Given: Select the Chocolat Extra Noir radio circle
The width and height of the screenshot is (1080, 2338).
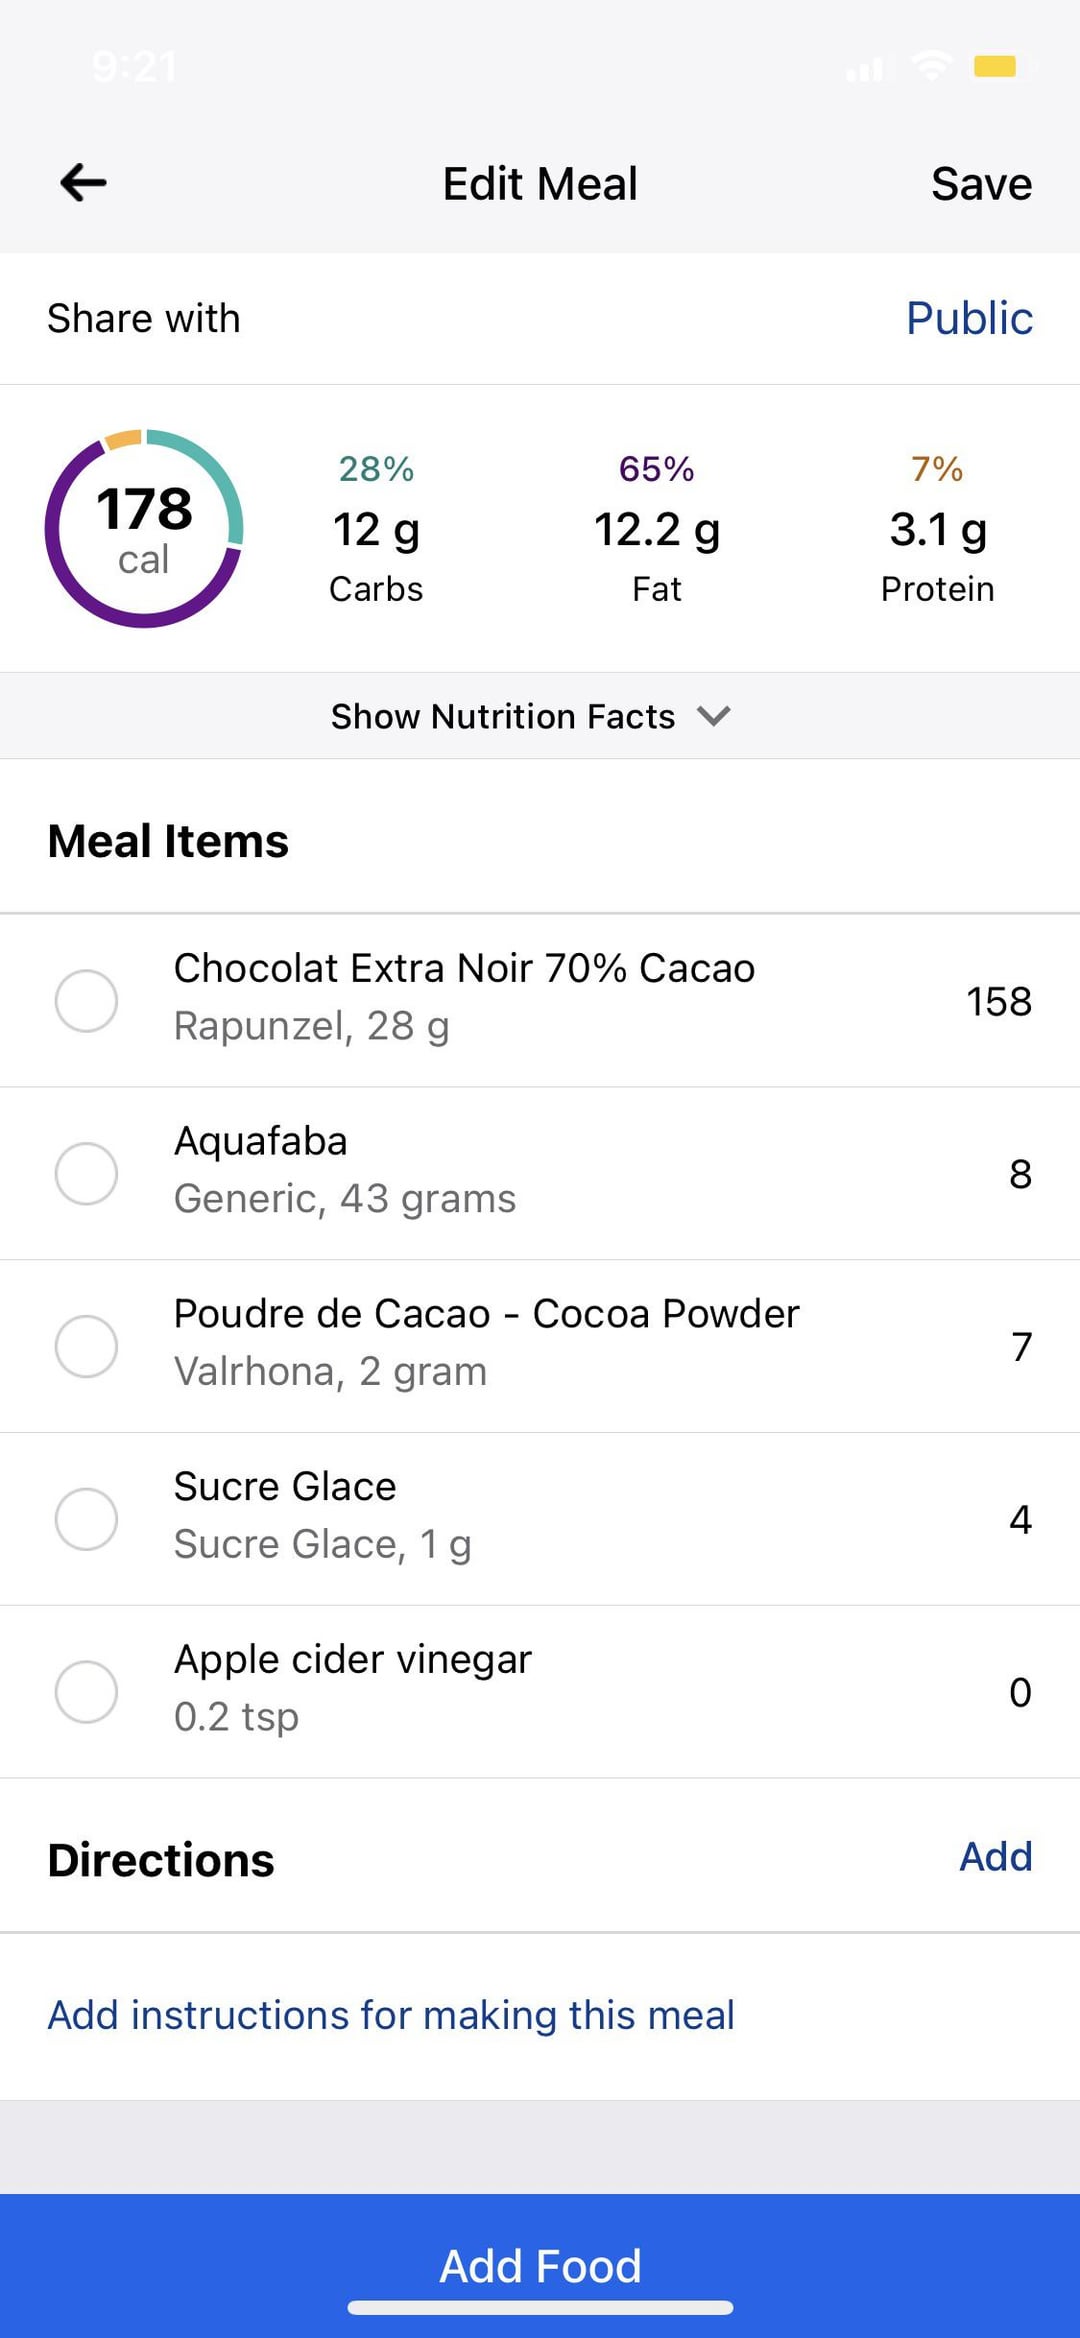Looking at the screenshot, I should 86,1000.
